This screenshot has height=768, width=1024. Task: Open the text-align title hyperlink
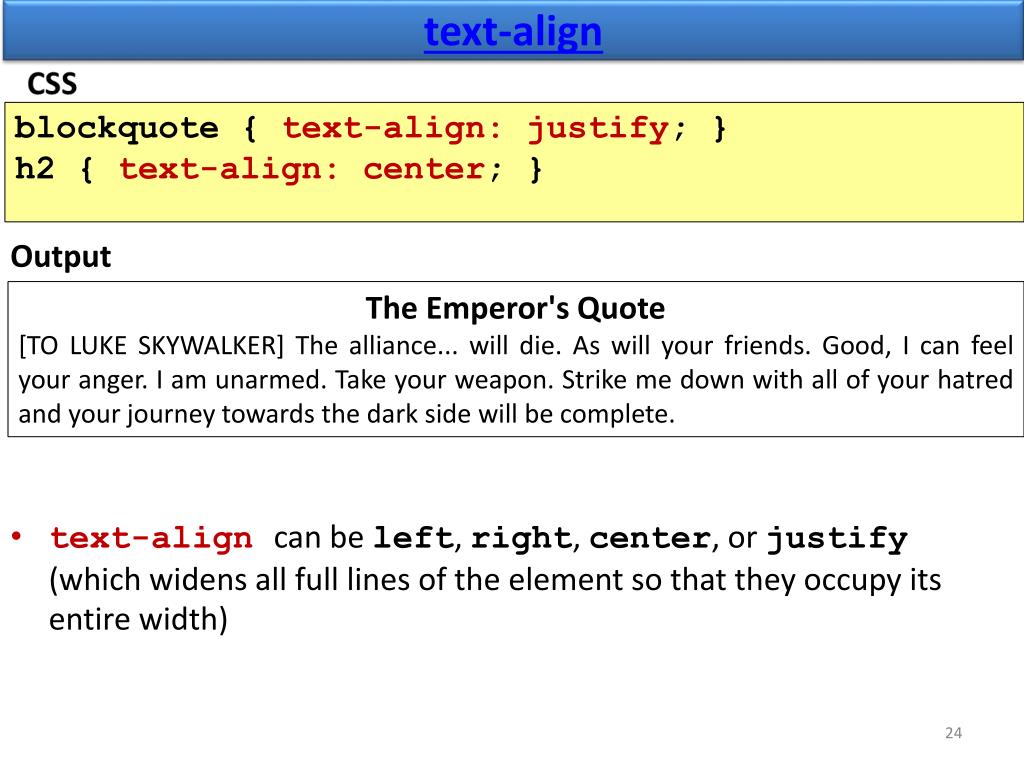[x=513, y=31]
